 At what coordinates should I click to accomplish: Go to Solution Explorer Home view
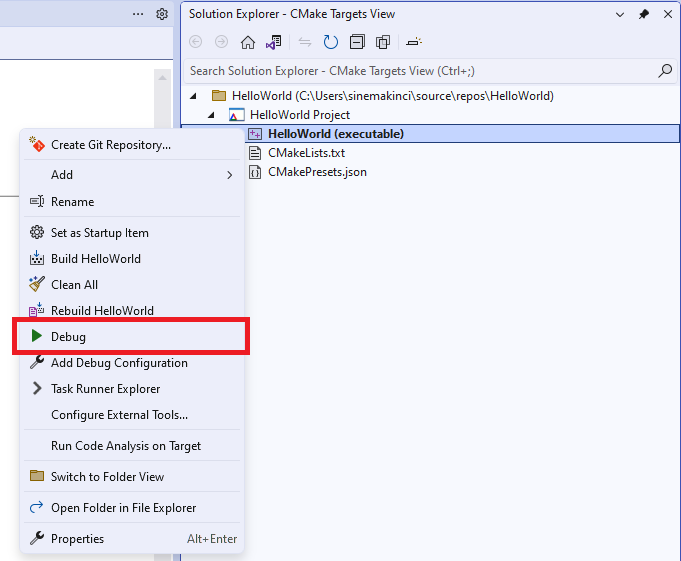[248, 42]
